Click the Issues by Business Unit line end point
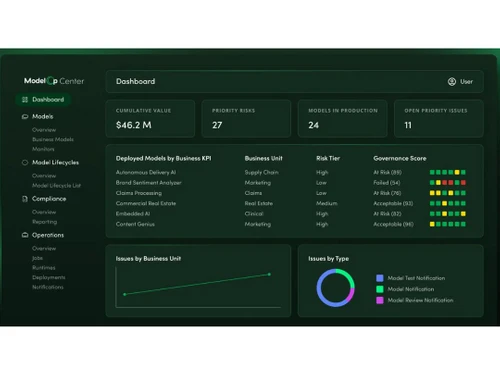This screenshot has width=500, height=375. point(269,274)
